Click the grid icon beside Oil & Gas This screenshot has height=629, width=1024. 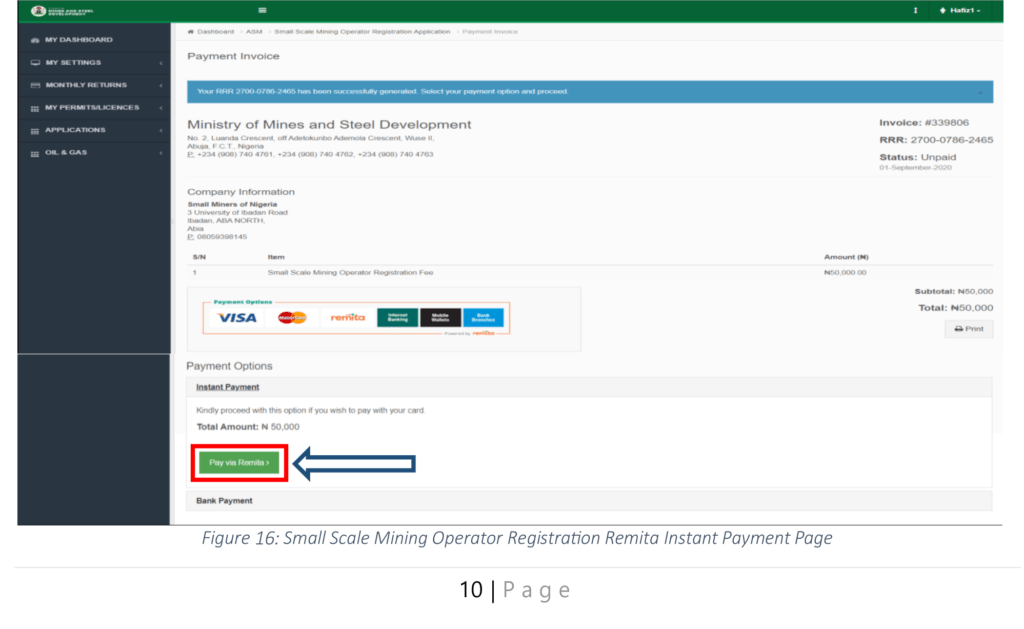35,153
